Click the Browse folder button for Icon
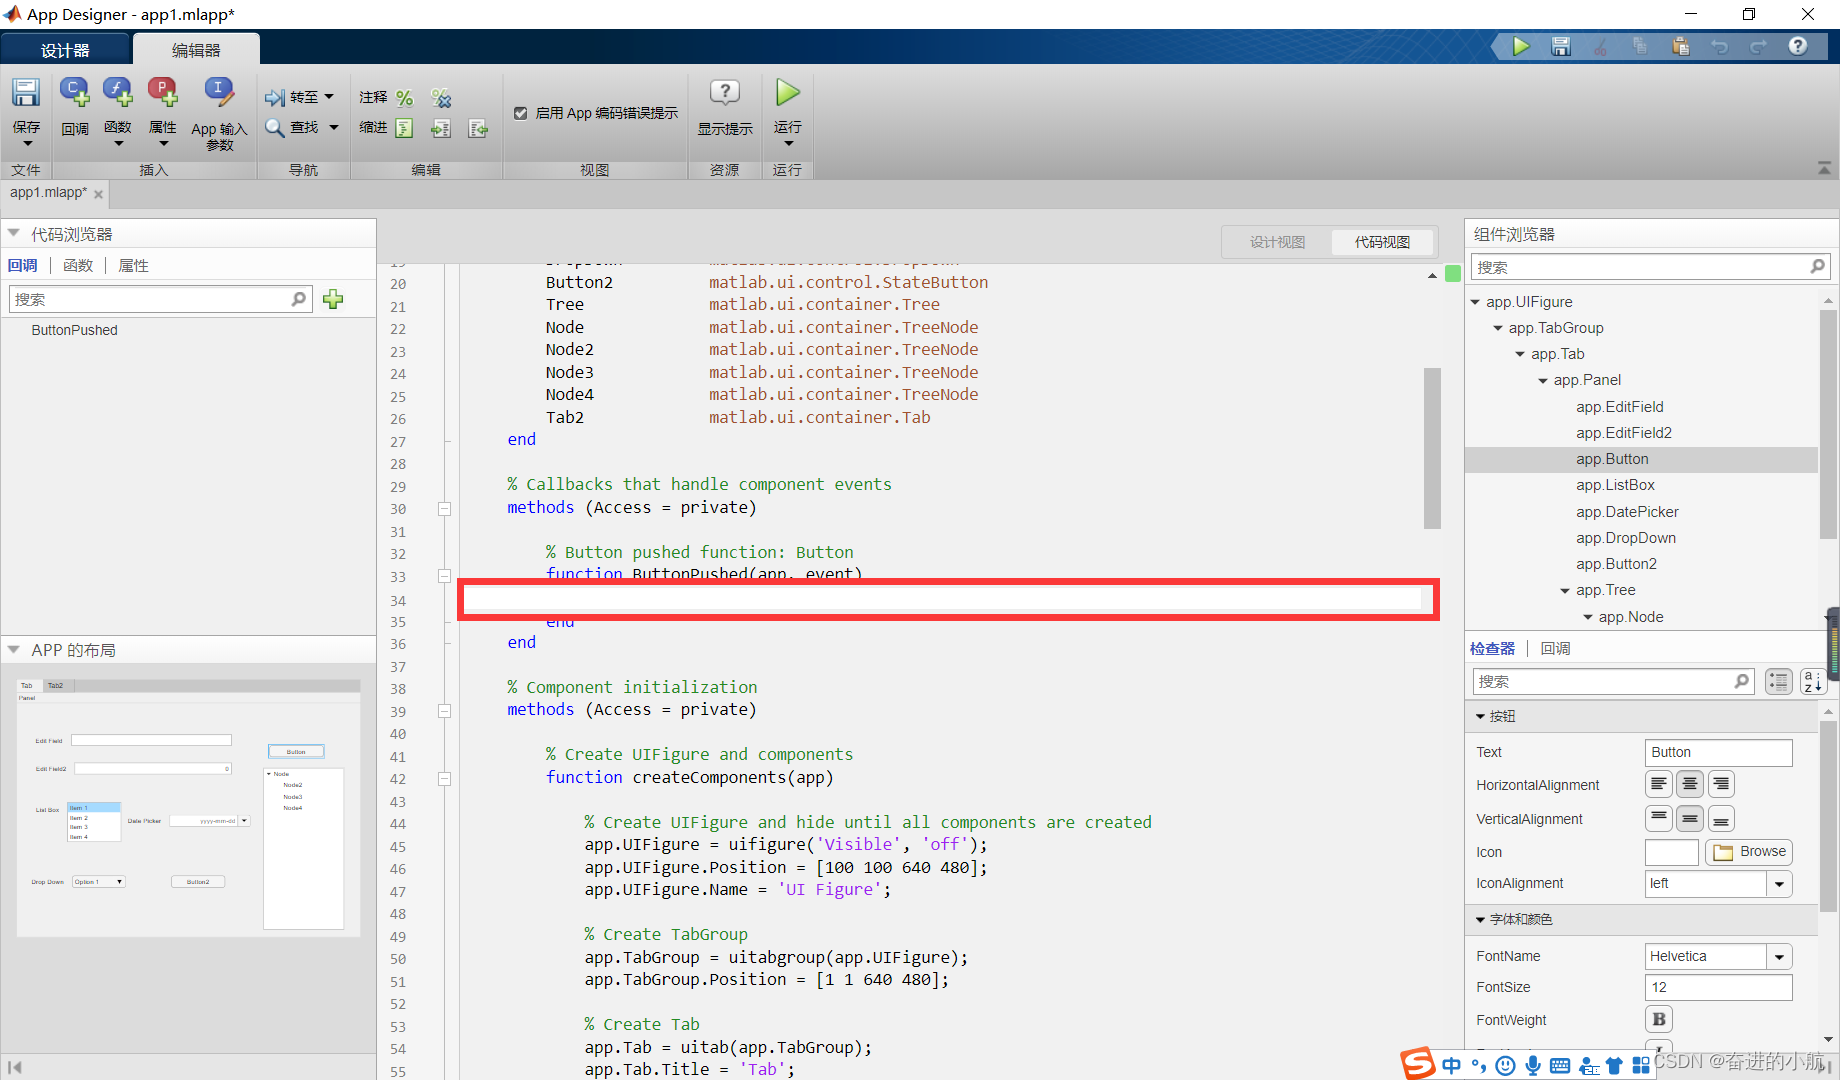The width and height of the screenshot is (1840, 1080). click(1749, 852)
